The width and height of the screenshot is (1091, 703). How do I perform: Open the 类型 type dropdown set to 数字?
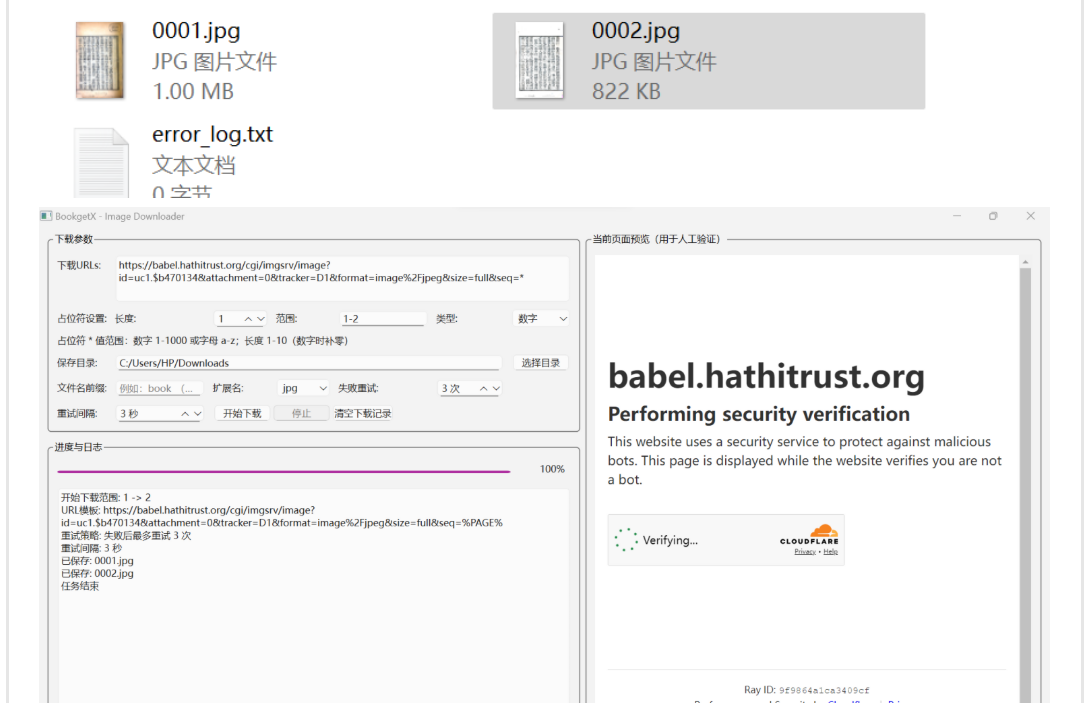tap(541, 319)
